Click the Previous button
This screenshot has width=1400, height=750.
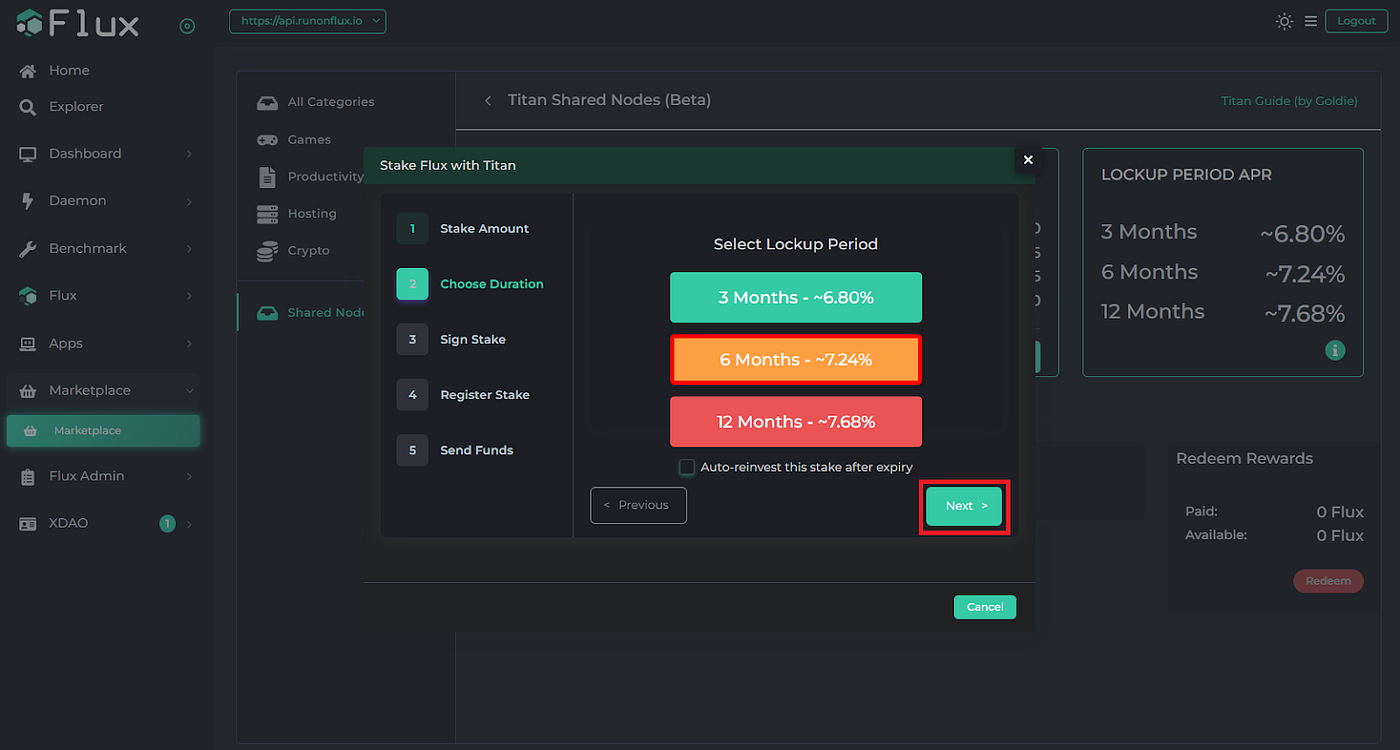[x=638, y=505]
